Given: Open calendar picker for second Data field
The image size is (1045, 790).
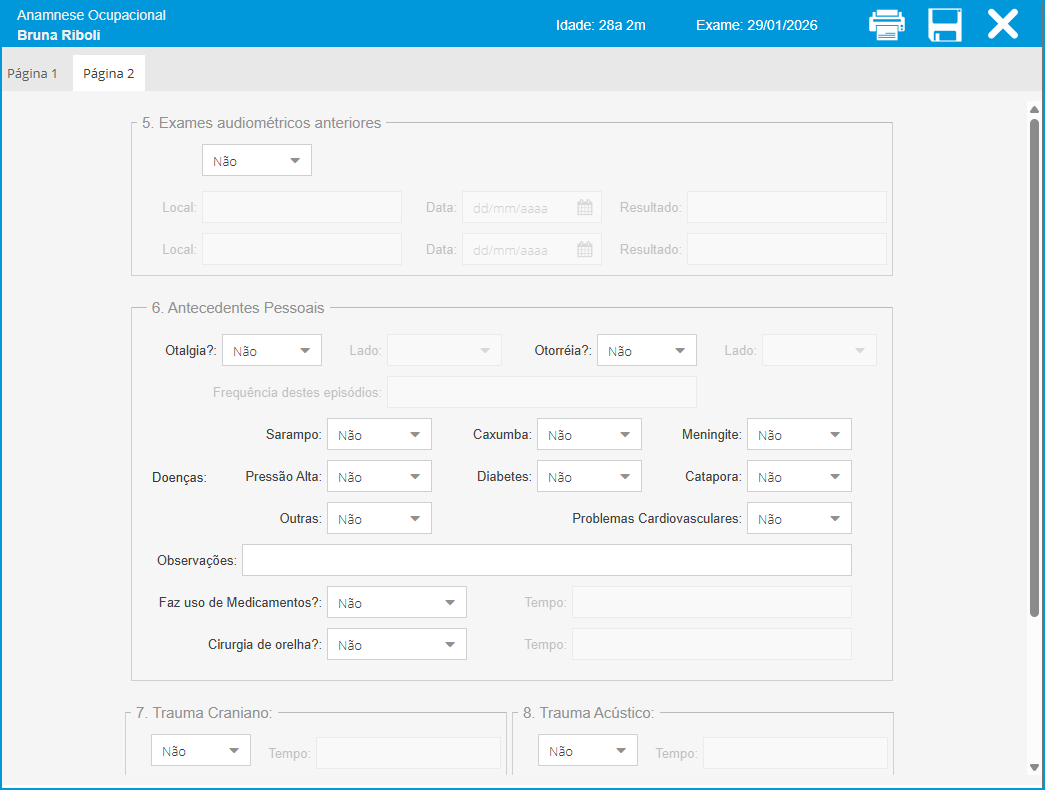Looking at the screenshot, I should tap(585, 250).
